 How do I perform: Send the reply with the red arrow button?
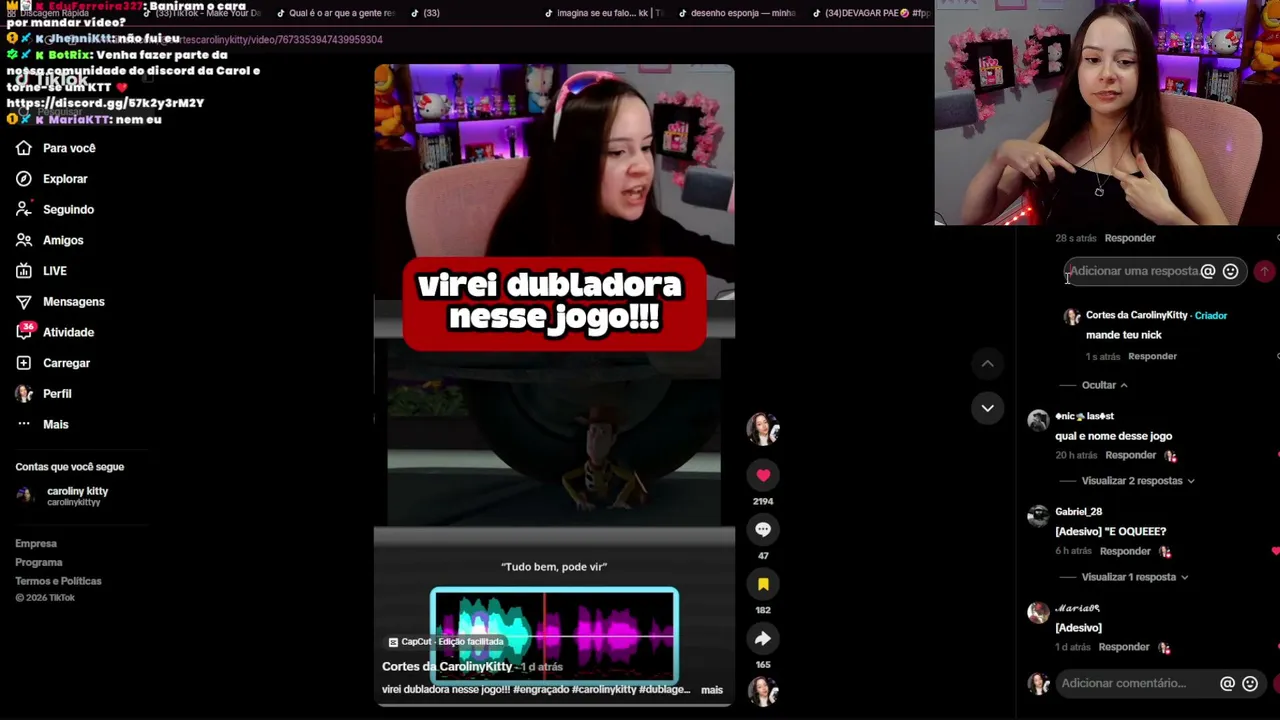coord(1264,271)
